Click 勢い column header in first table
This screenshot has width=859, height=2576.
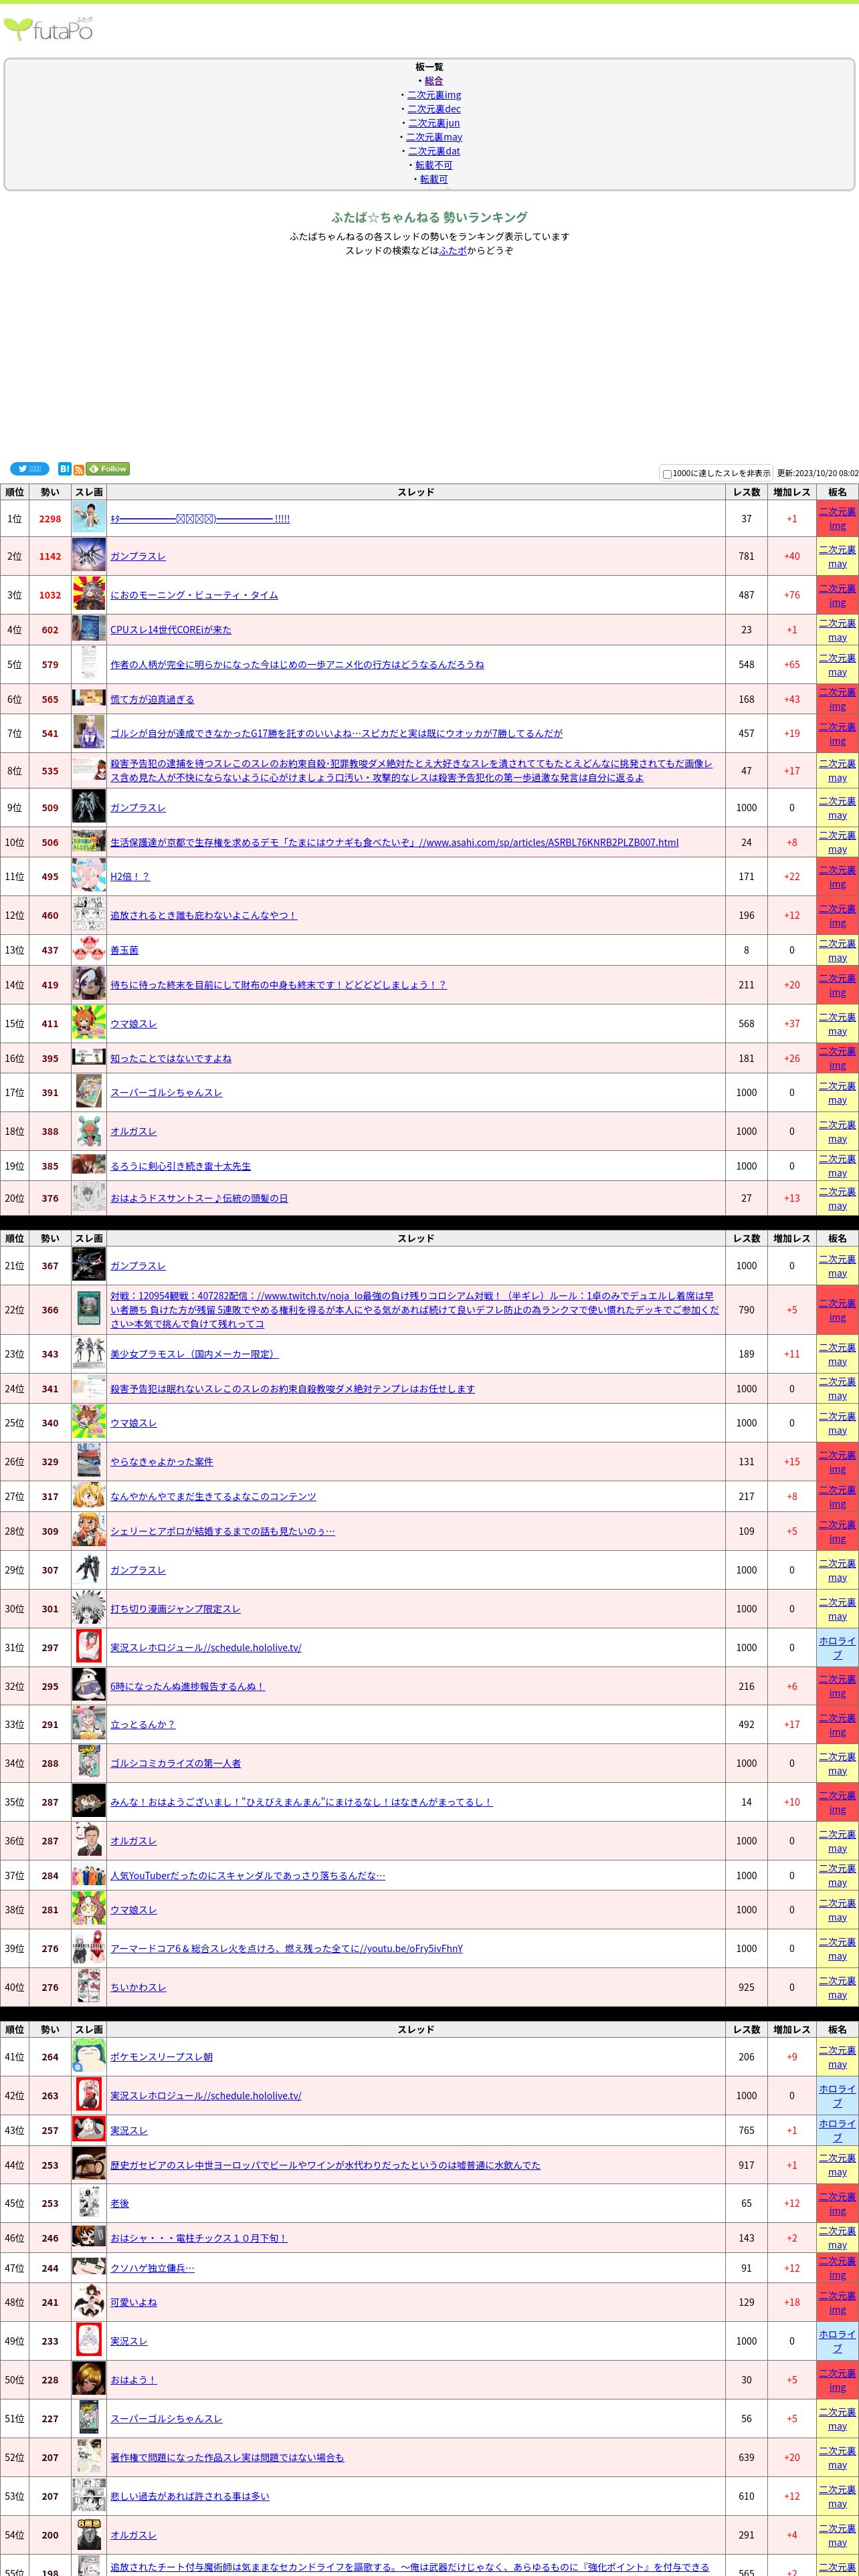50,492
